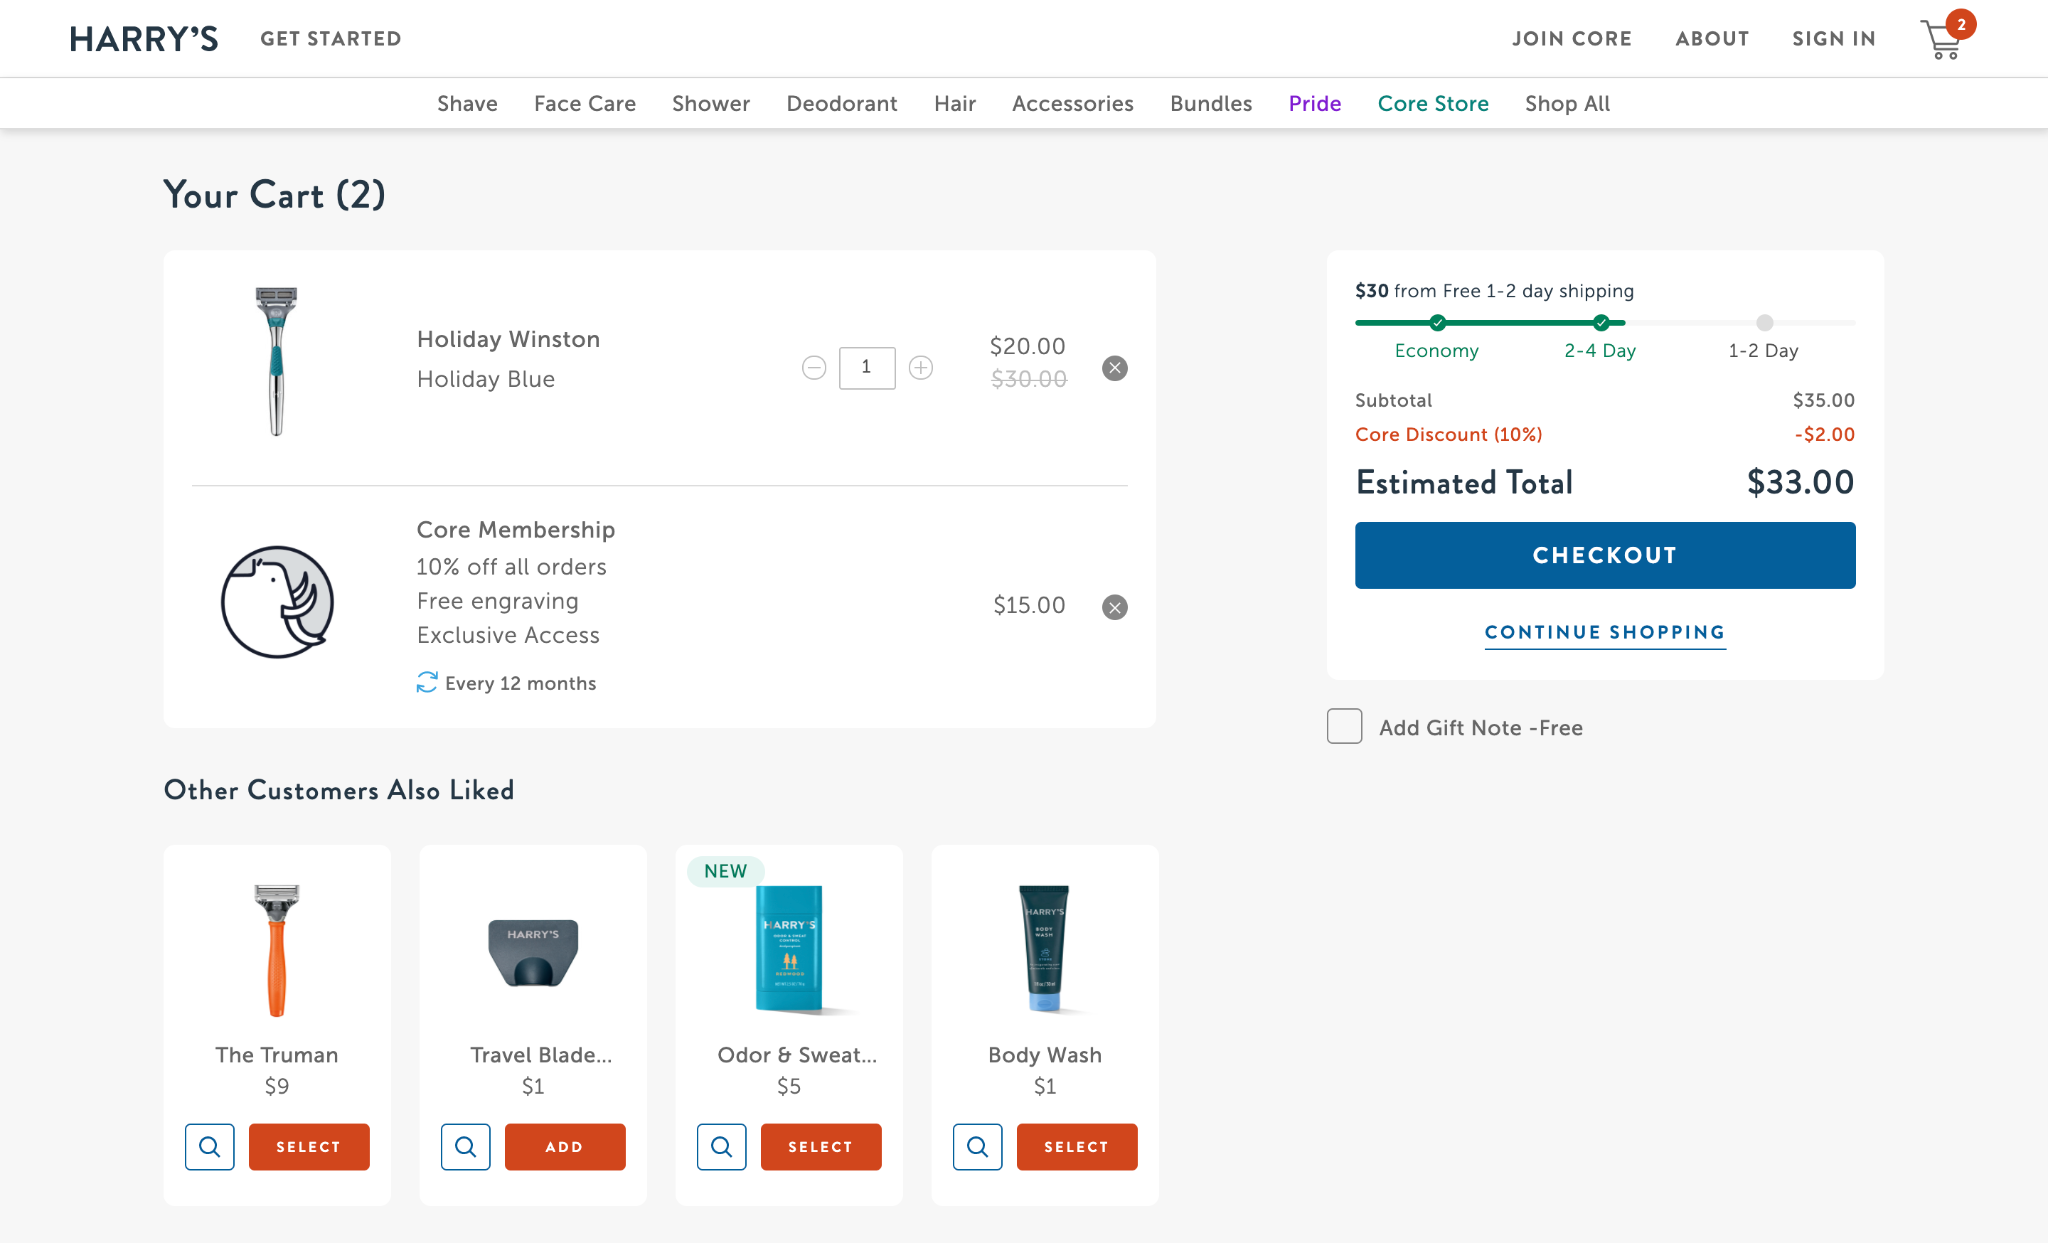Image resolution: width=2048 pixels, height=1243 pixels.
Task: Open the Pride navigation link
Action: [x=1314, y=103]
